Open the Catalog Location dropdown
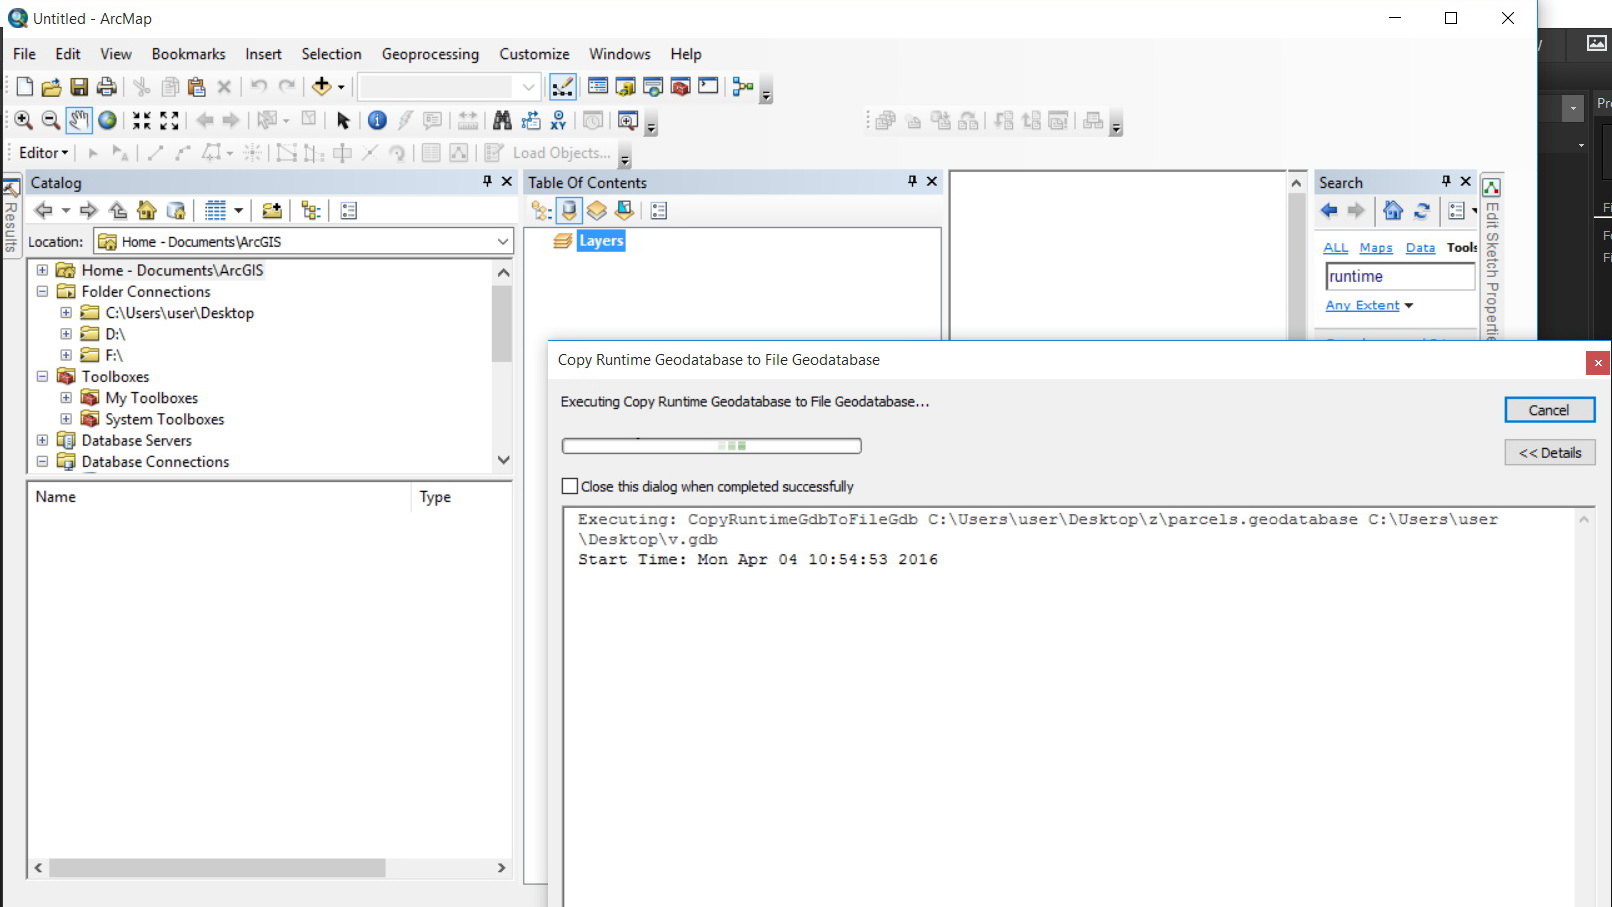The width and height of the screenshot is (1612, 907). point(503,242)
